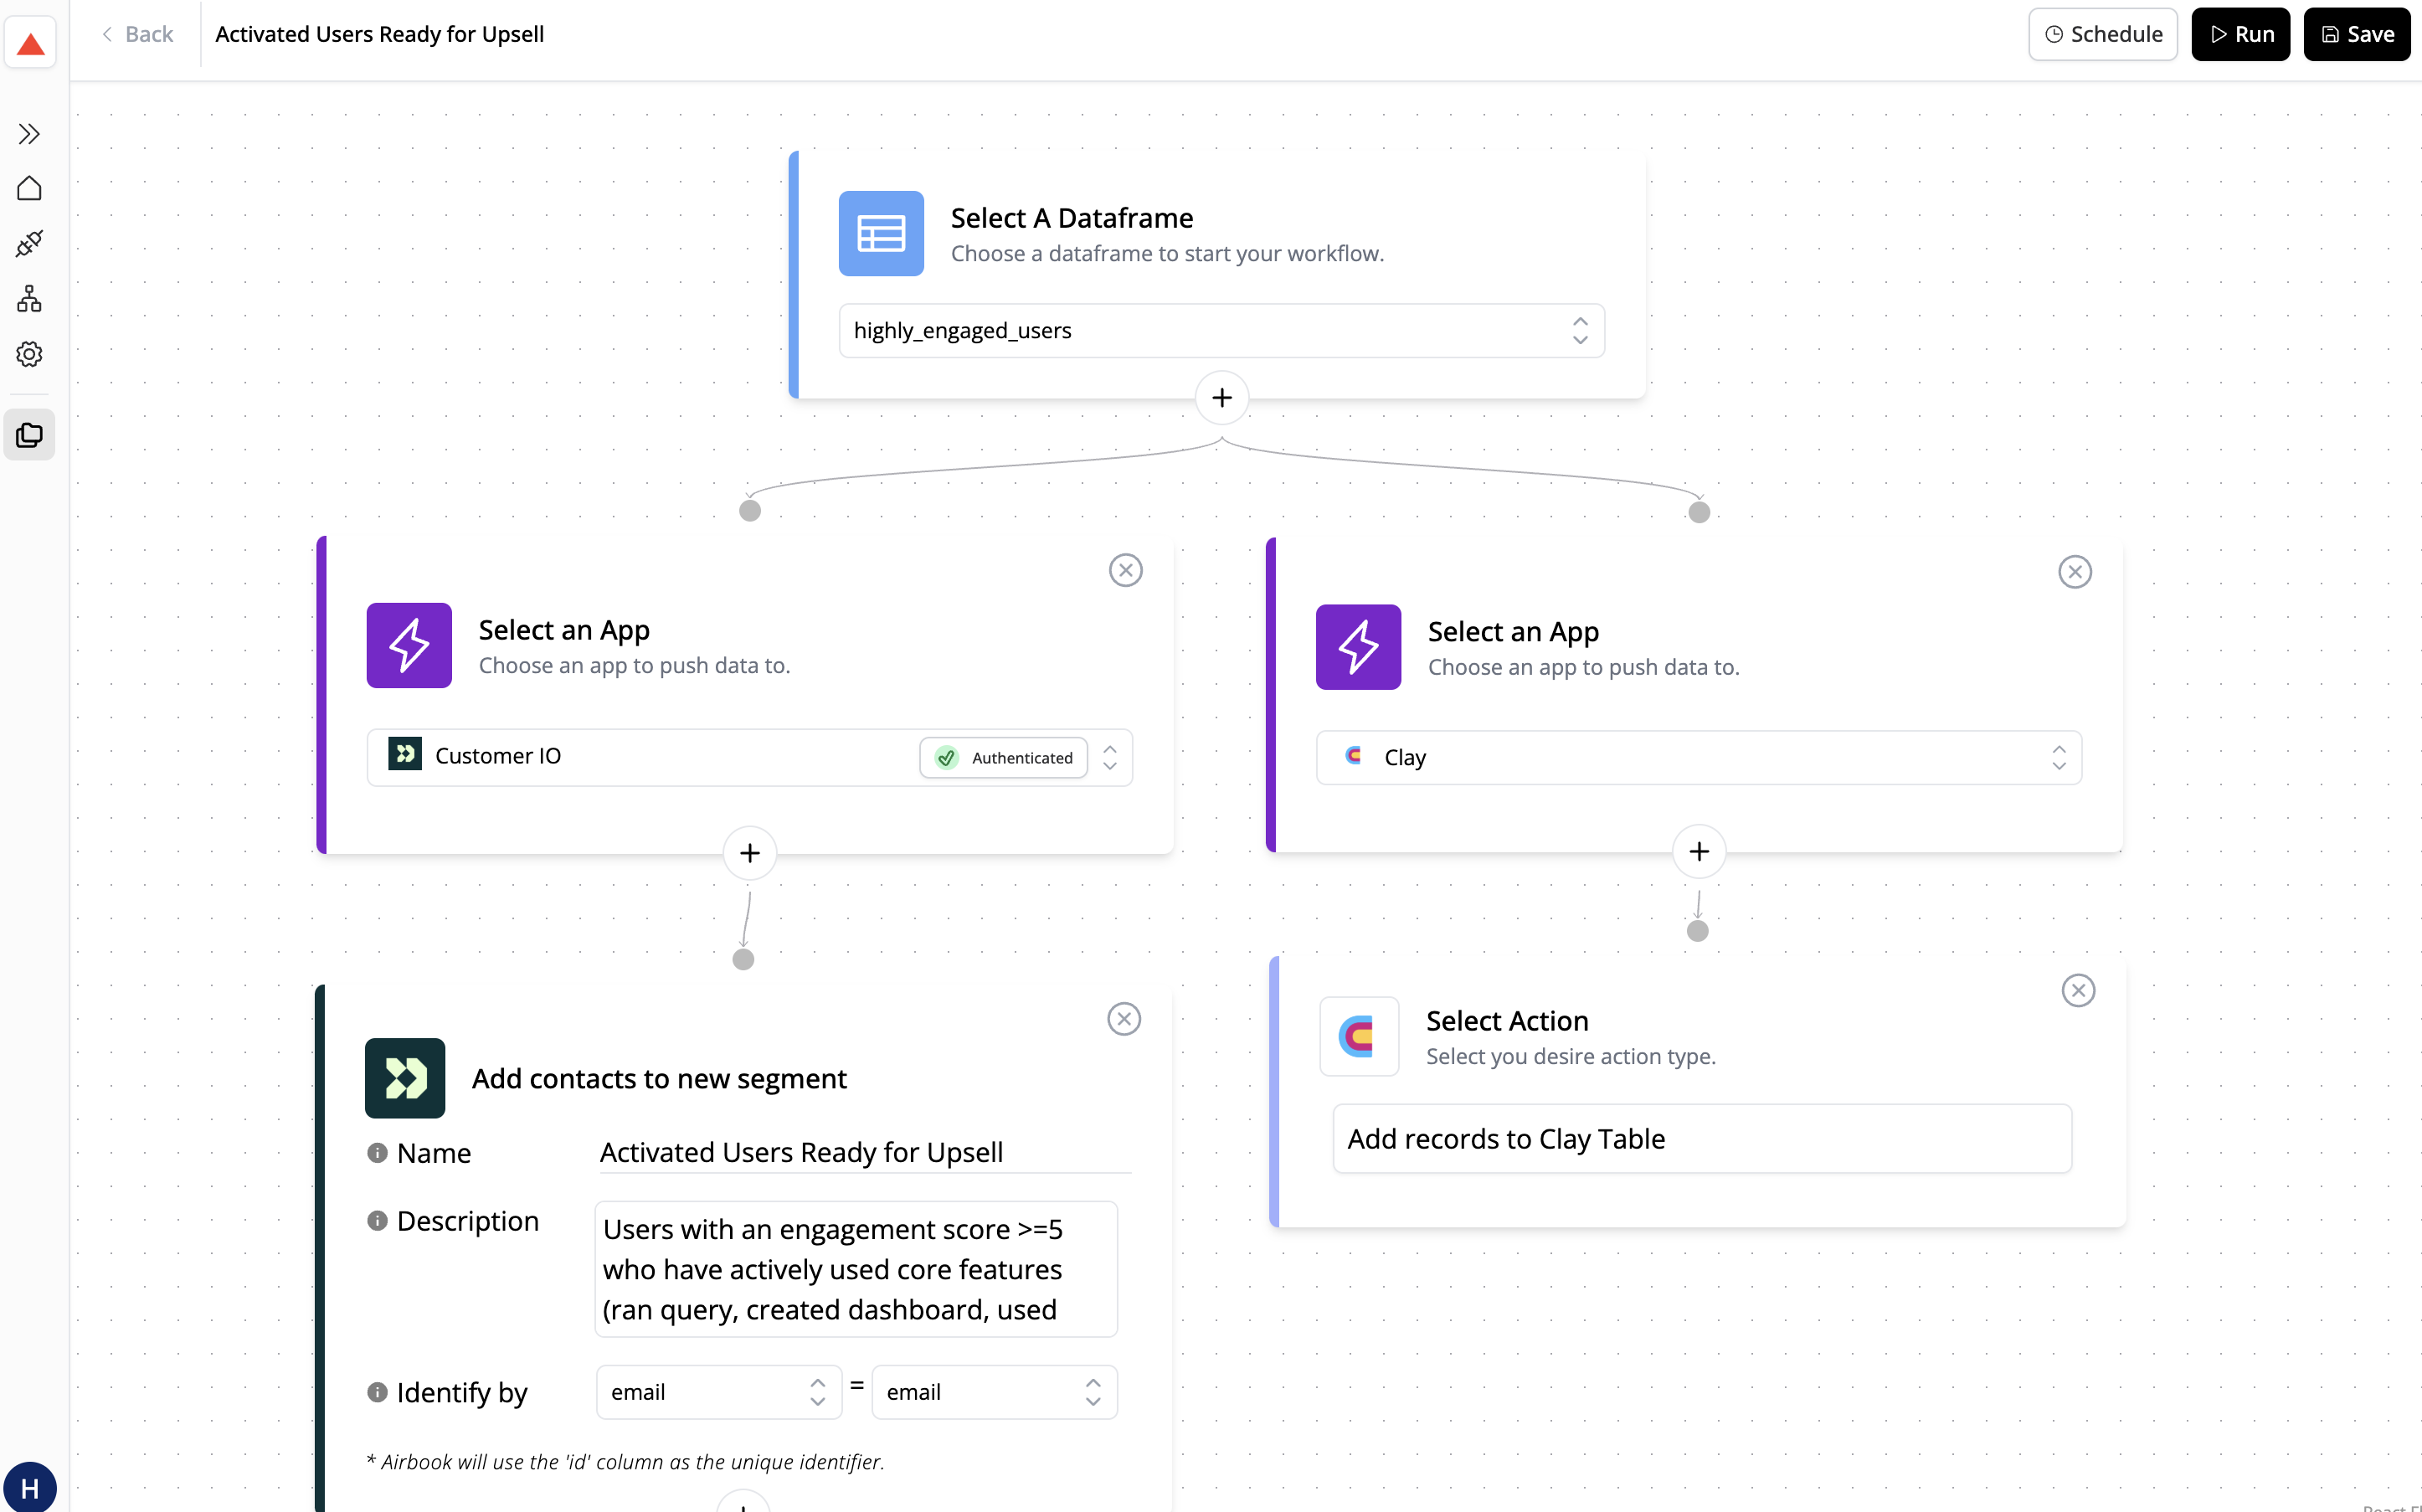Expand the left sidebar with double chevron
The width and height of the screenshot is (2422, 1512).
29,133
